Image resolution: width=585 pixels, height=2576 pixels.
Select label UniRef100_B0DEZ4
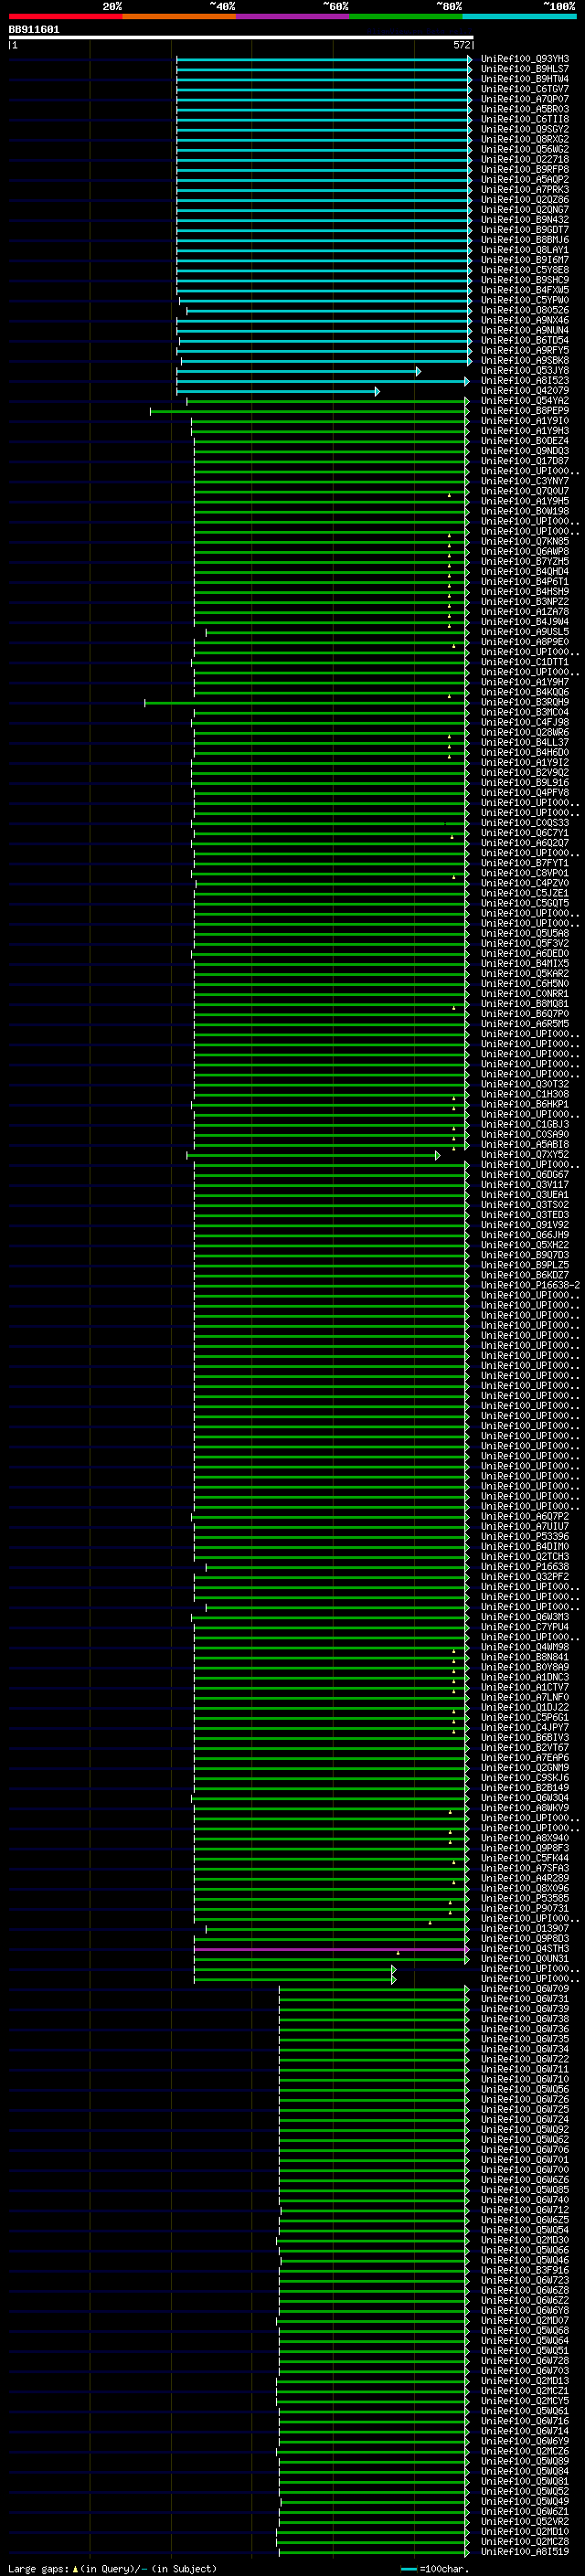tap(525, 441)
